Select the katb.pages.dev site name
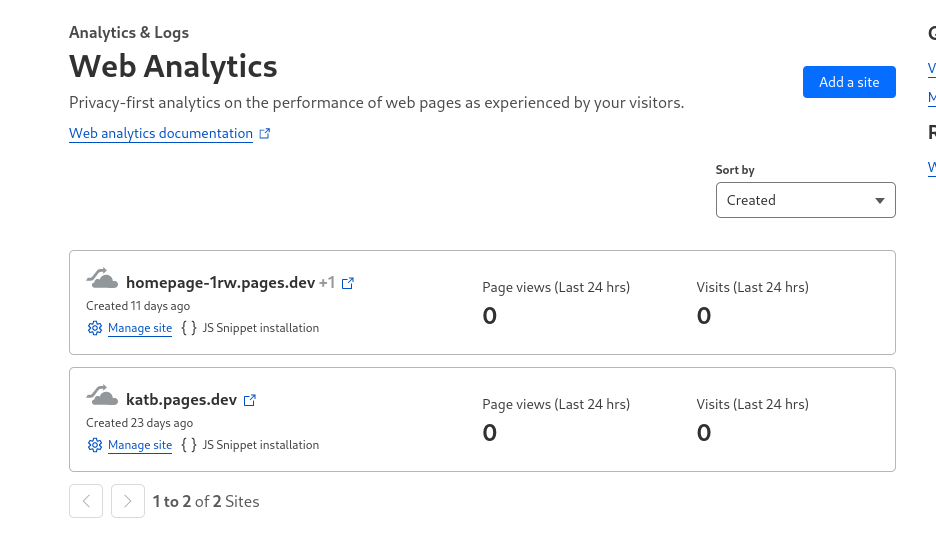The image size is (936, 551). tap(181, 400)
